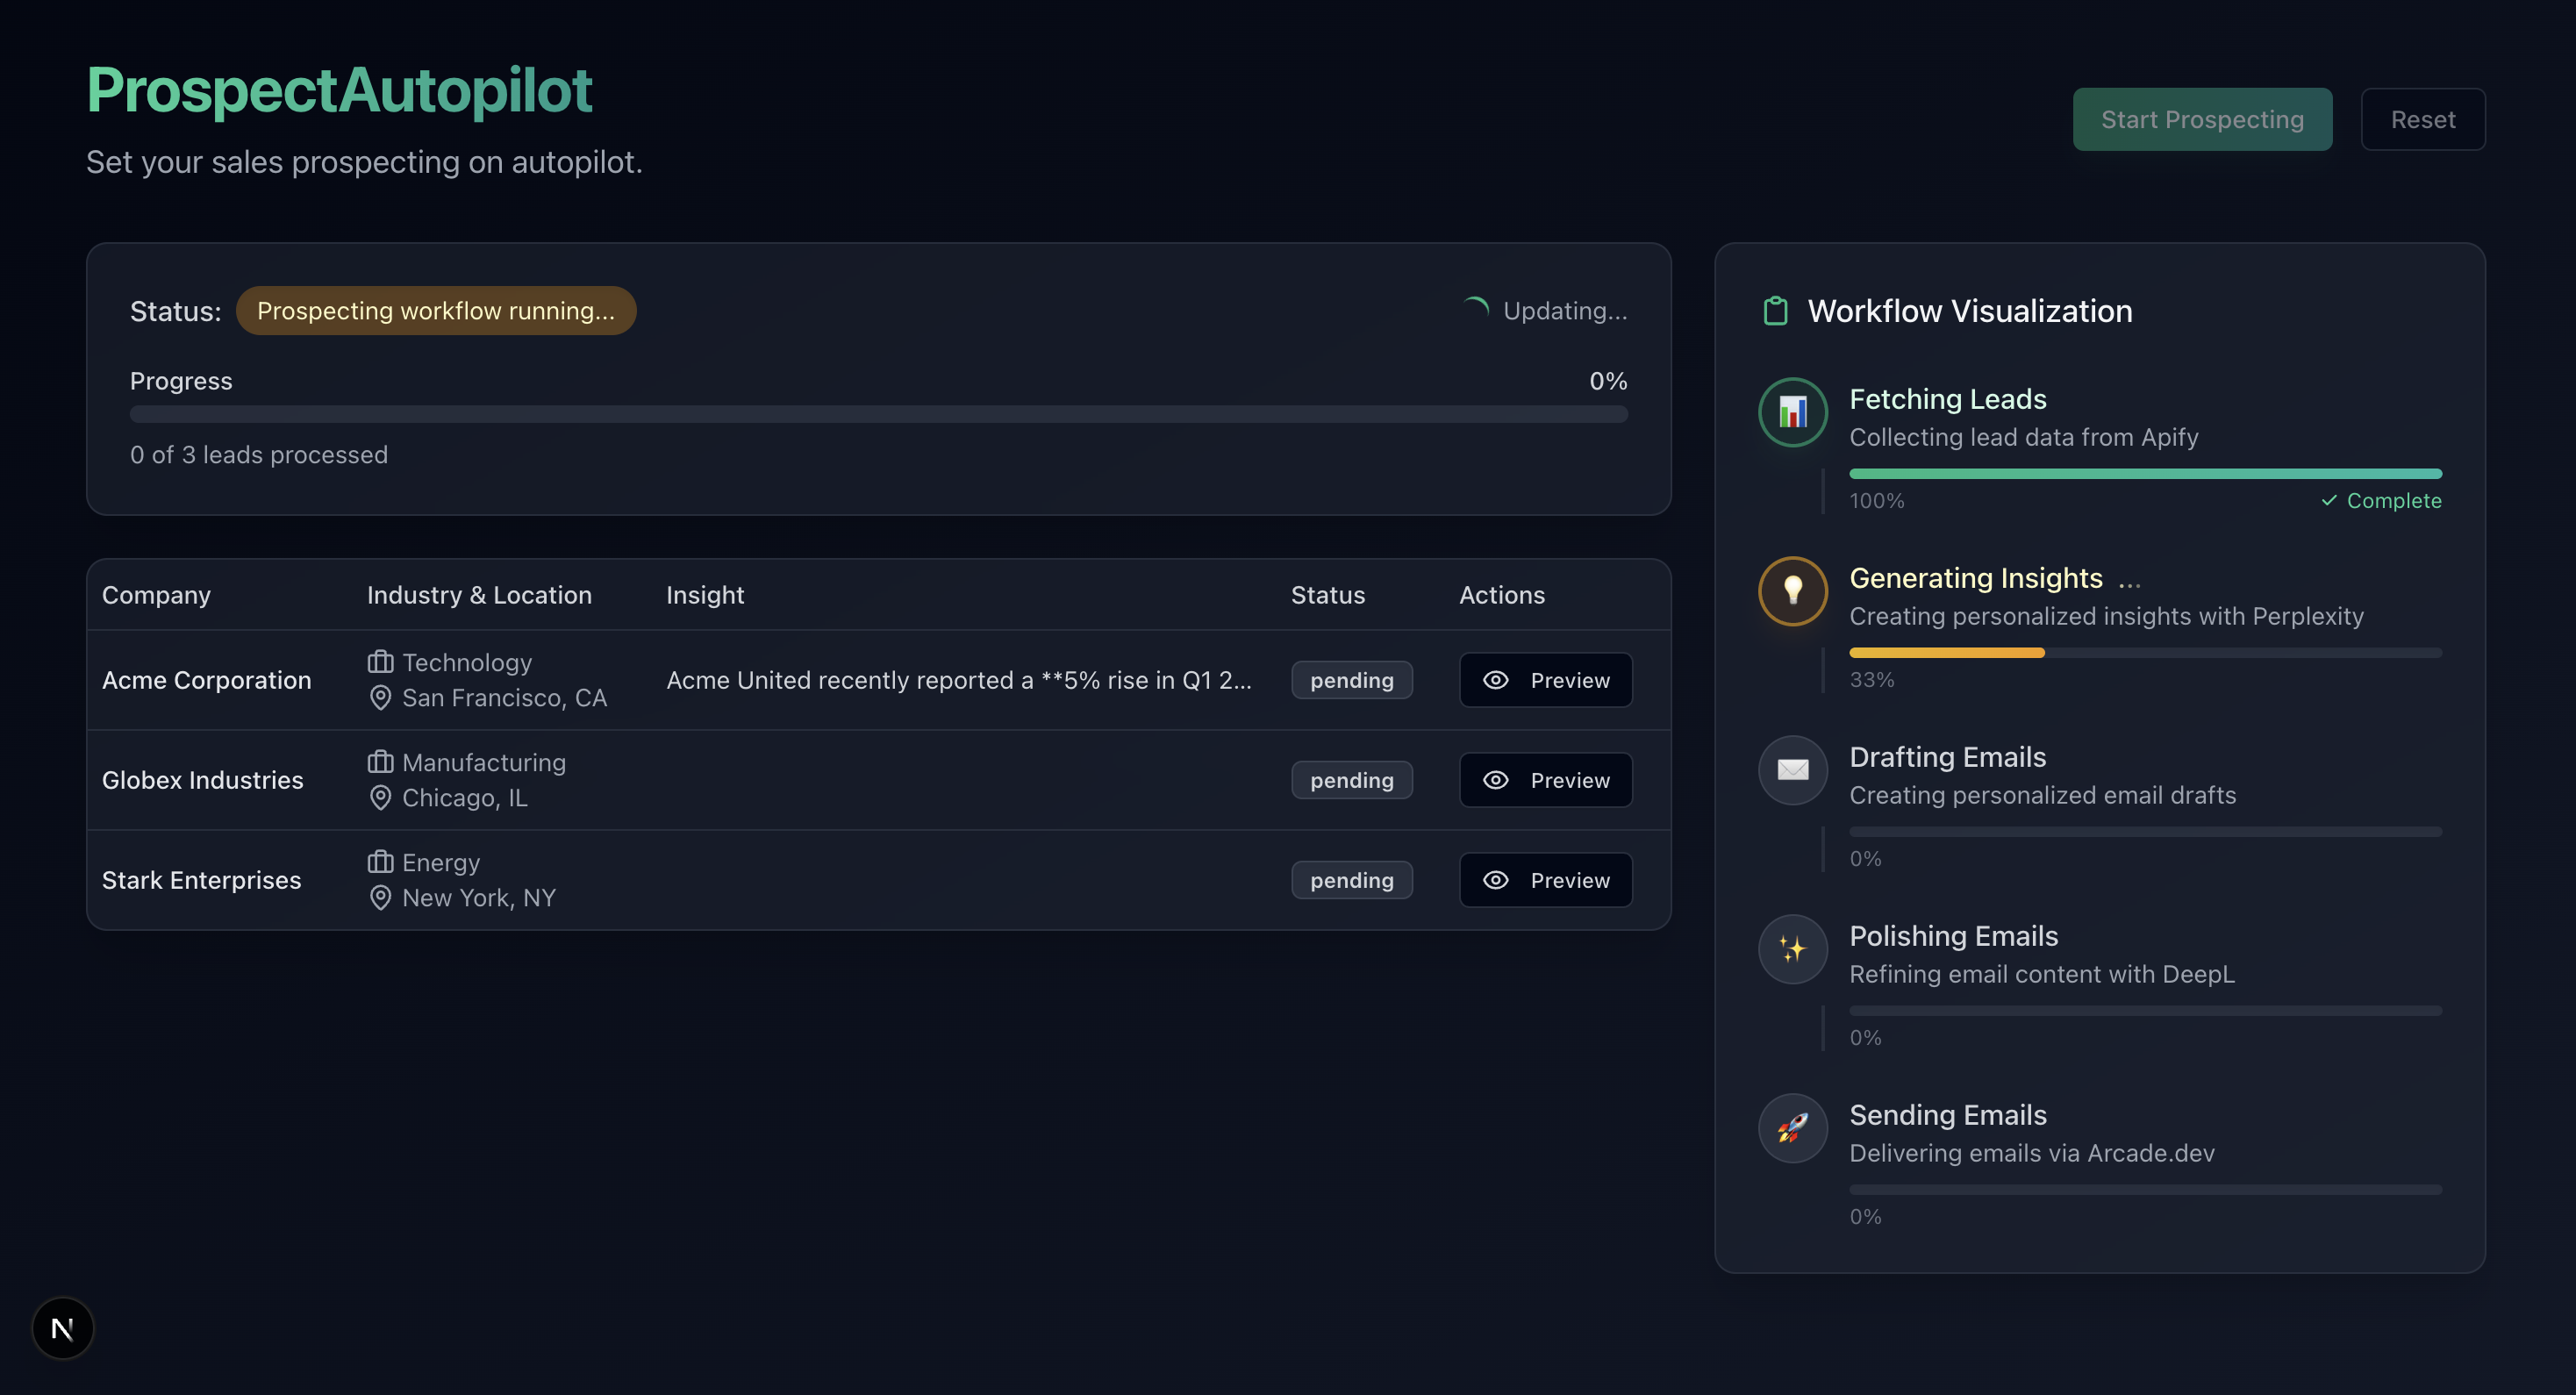Click the Sending Emails rocket icon
The image size is (2576, 1395).
click(1792, 1128)
